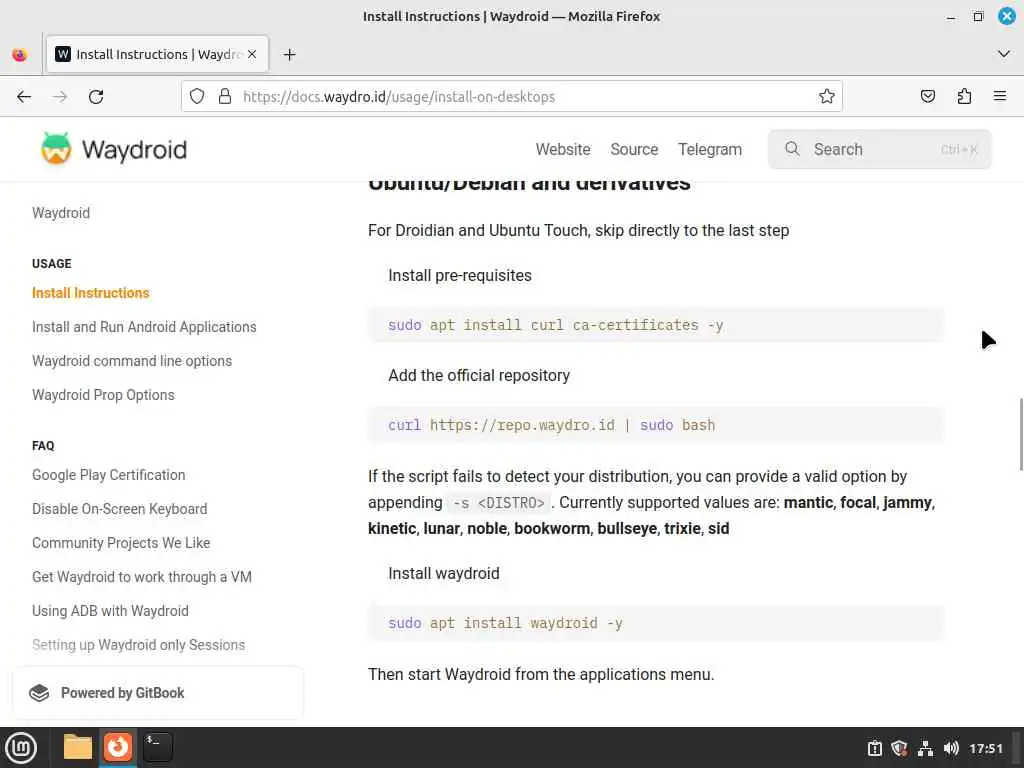Click the curl repo.waydro.id code block
This screenshot has width=1024, height=768.
pos(656,425)
